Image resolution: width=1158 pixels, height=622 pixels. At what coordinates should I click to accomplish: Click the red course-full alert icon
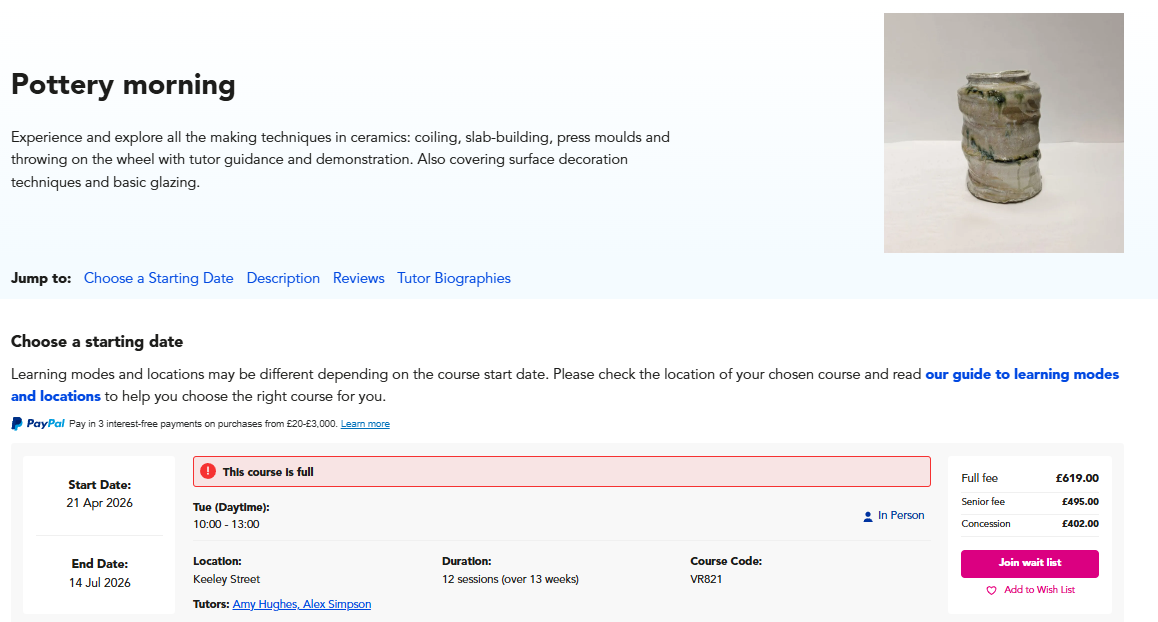pyautogui.click(x=208, y=471)
